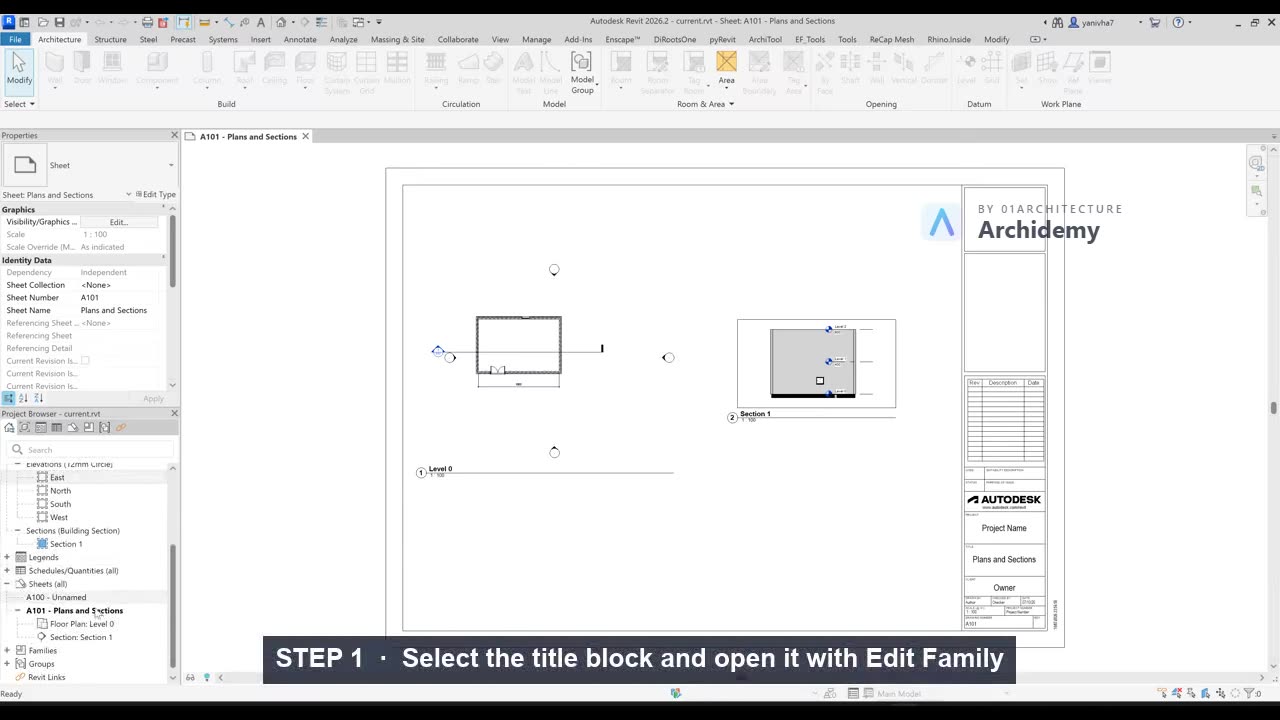
Task: Click the yanivha7 user account icon
Action: 1074,22
